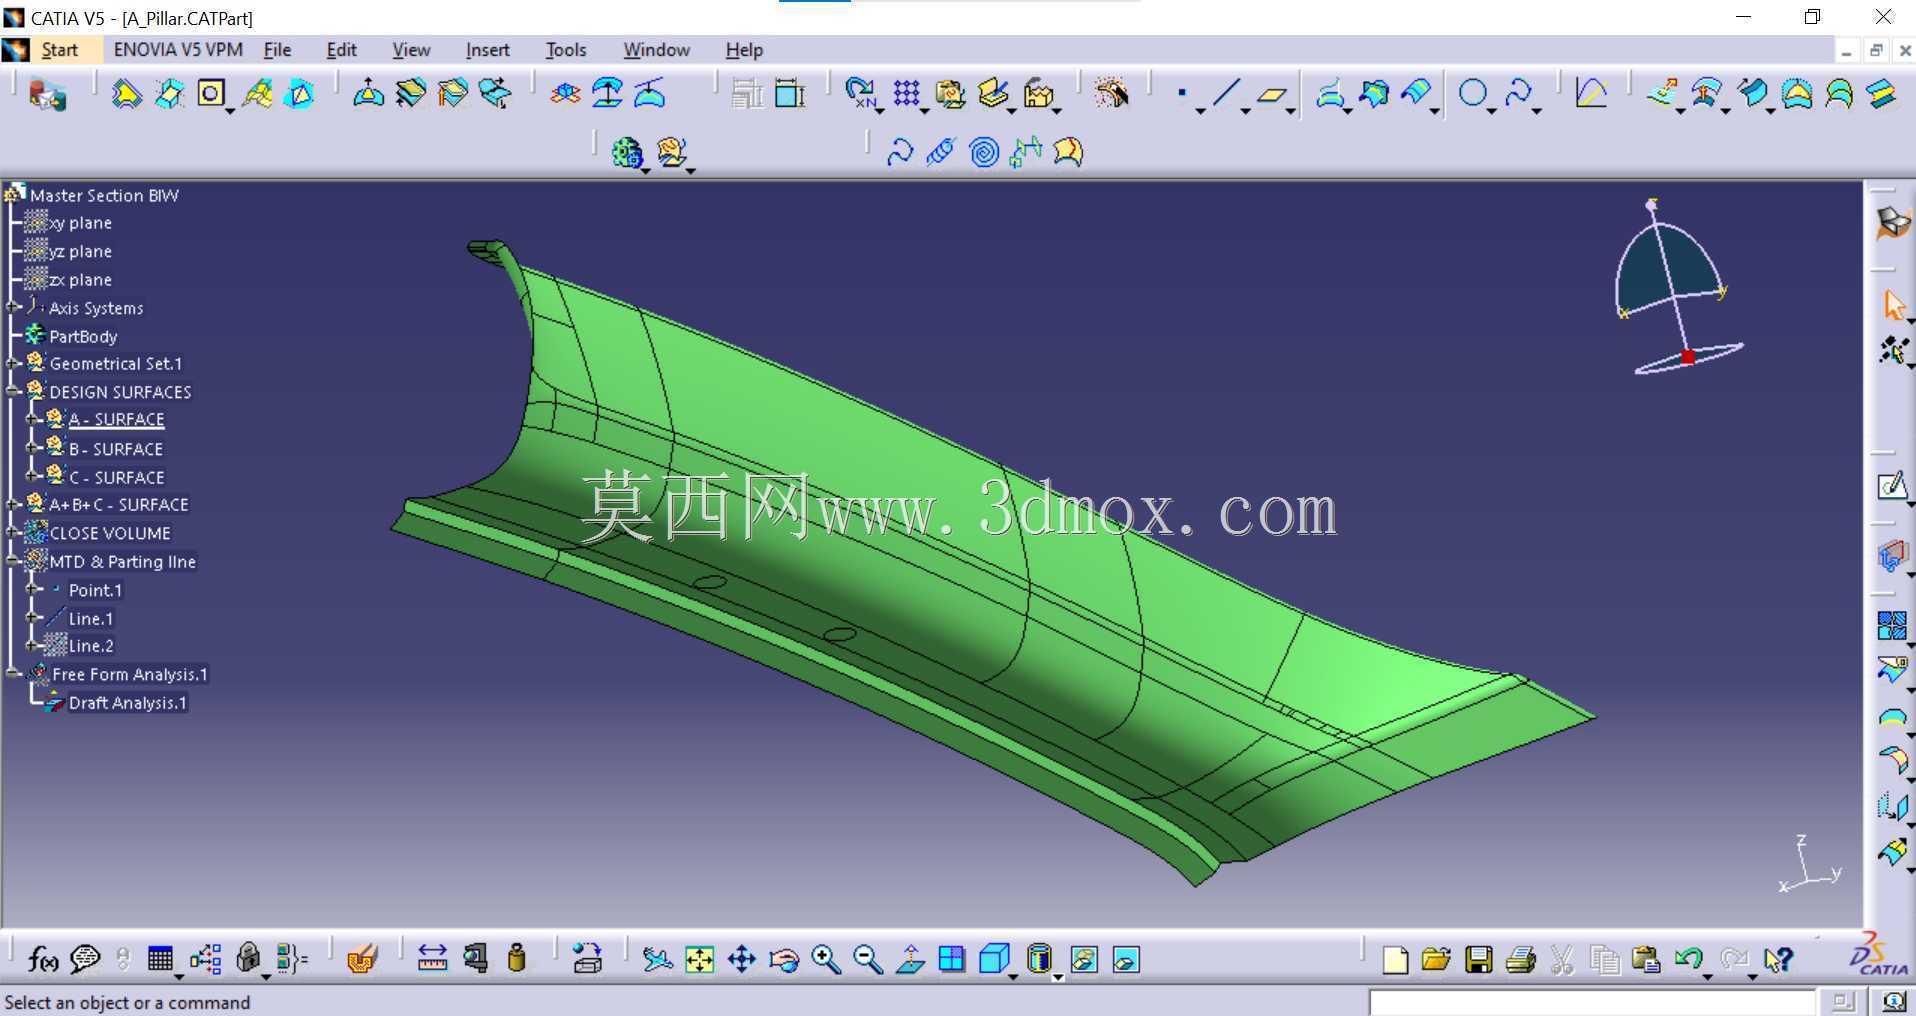Open the Design Table tool

(x=160, y=960)
